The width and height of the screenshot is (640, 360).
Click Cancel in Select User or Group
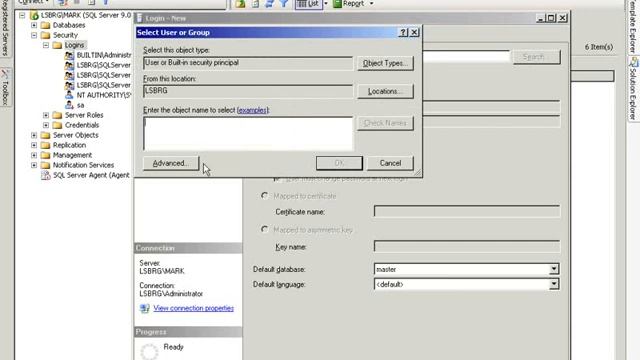[x=390, y=163]
